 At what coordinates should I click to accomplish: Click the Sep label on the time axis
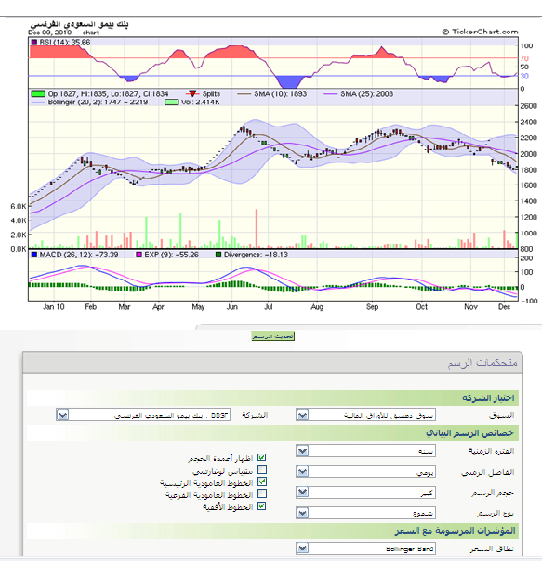(372, 307)
